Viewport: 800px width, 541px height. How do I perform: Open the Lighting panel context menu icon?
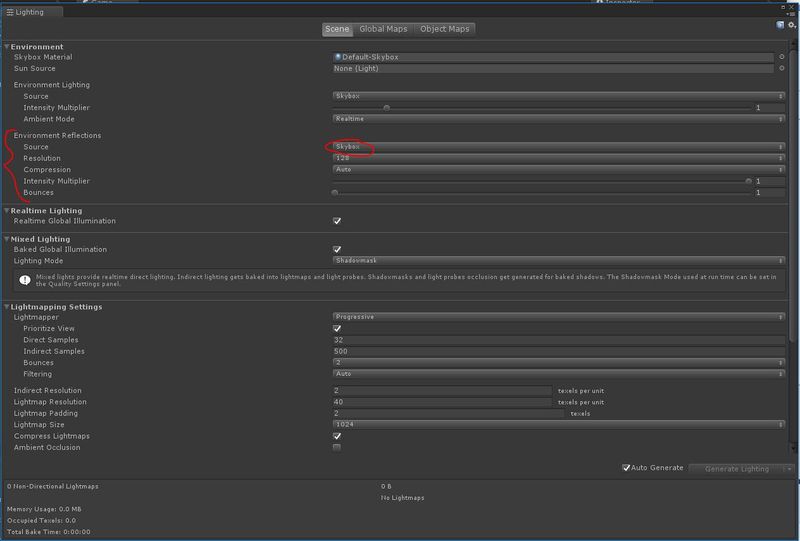coord(791,14)
